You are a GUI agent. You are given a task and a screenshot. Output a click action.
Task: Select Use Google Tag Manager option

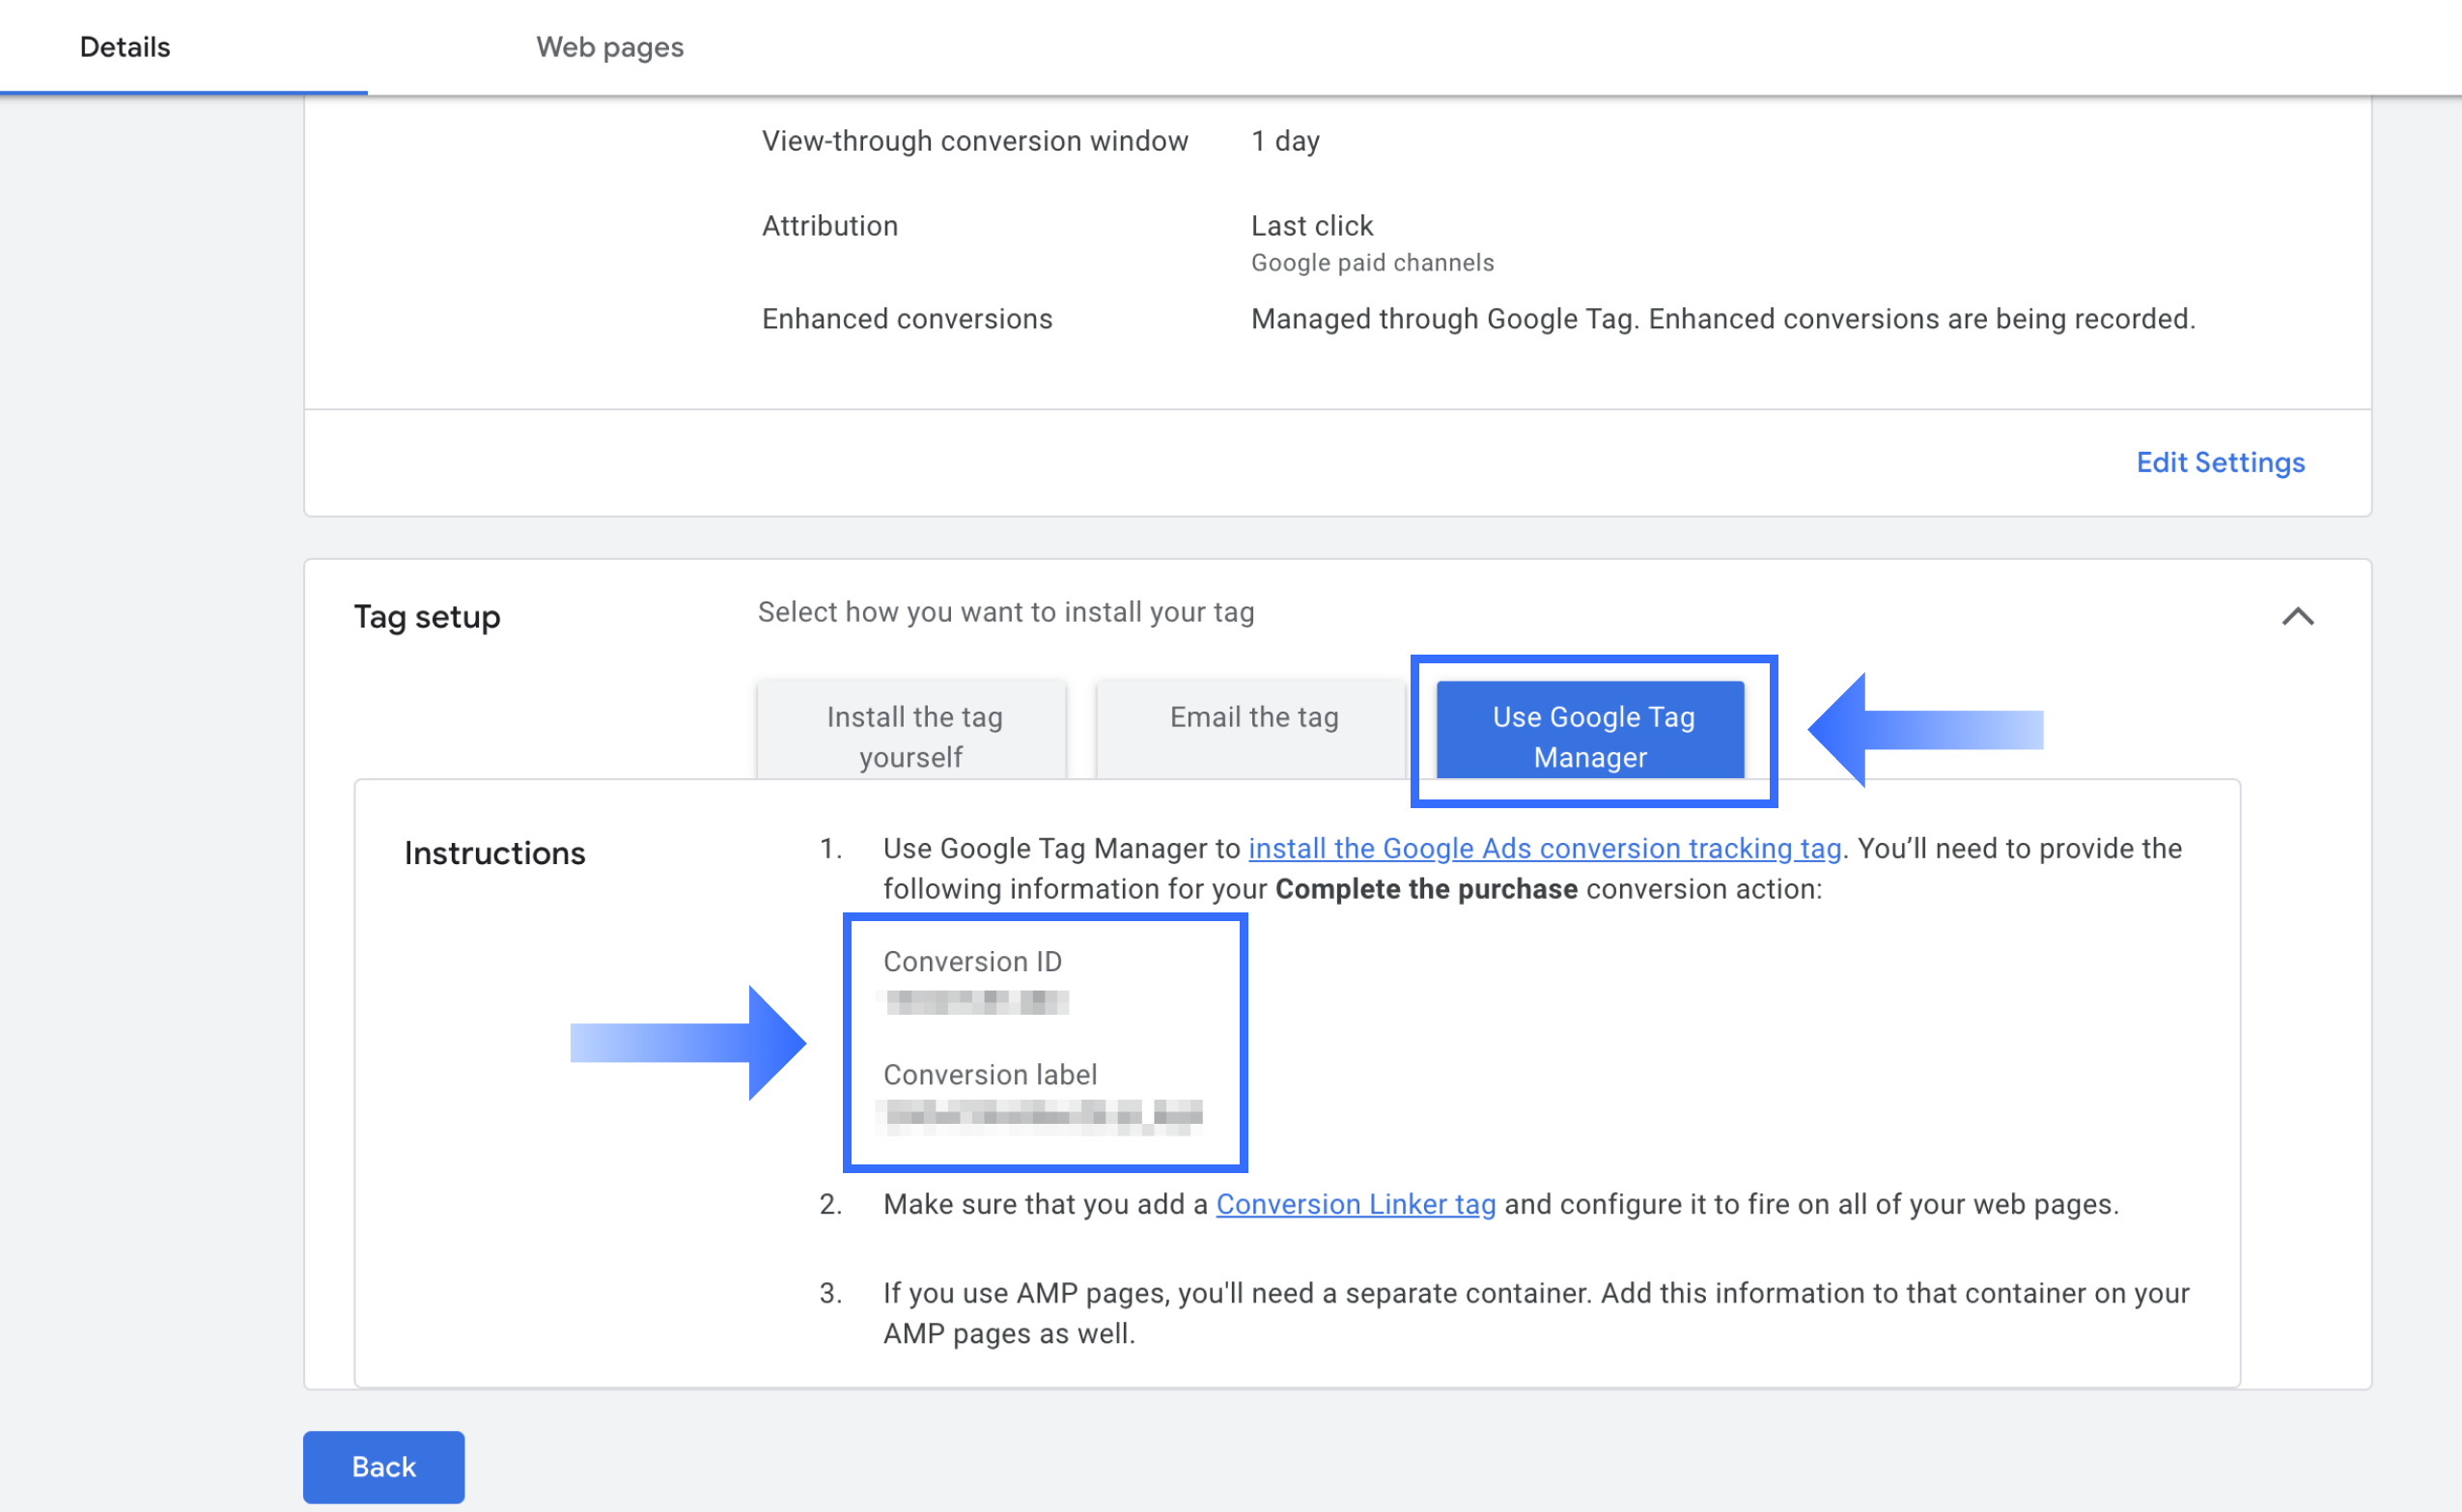[x=1590, y=735]
